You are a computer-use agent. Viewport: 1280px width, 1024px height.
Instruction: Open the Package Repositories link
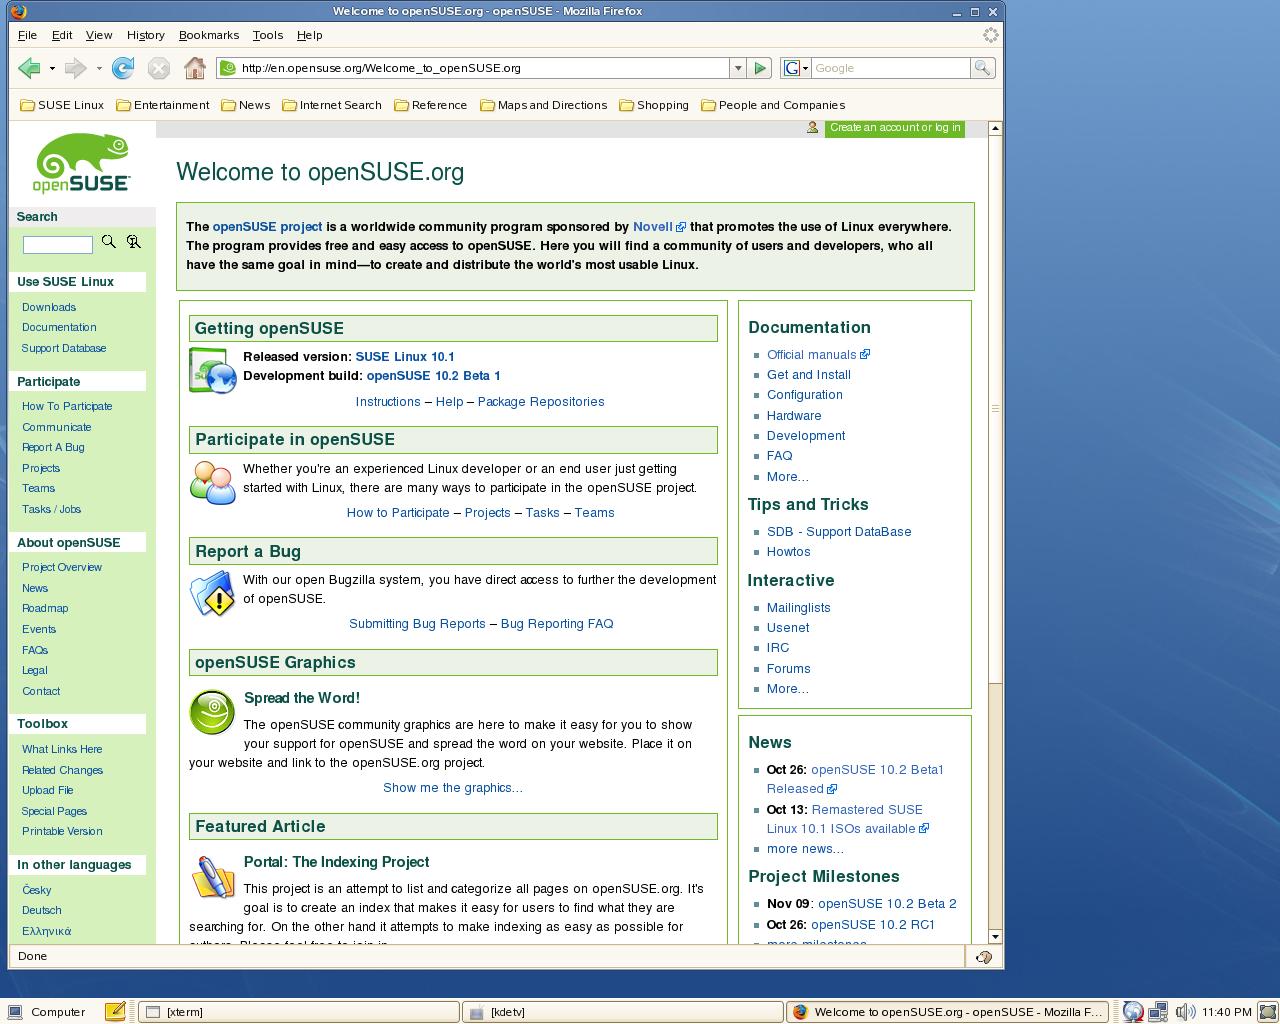click(541, 402)
